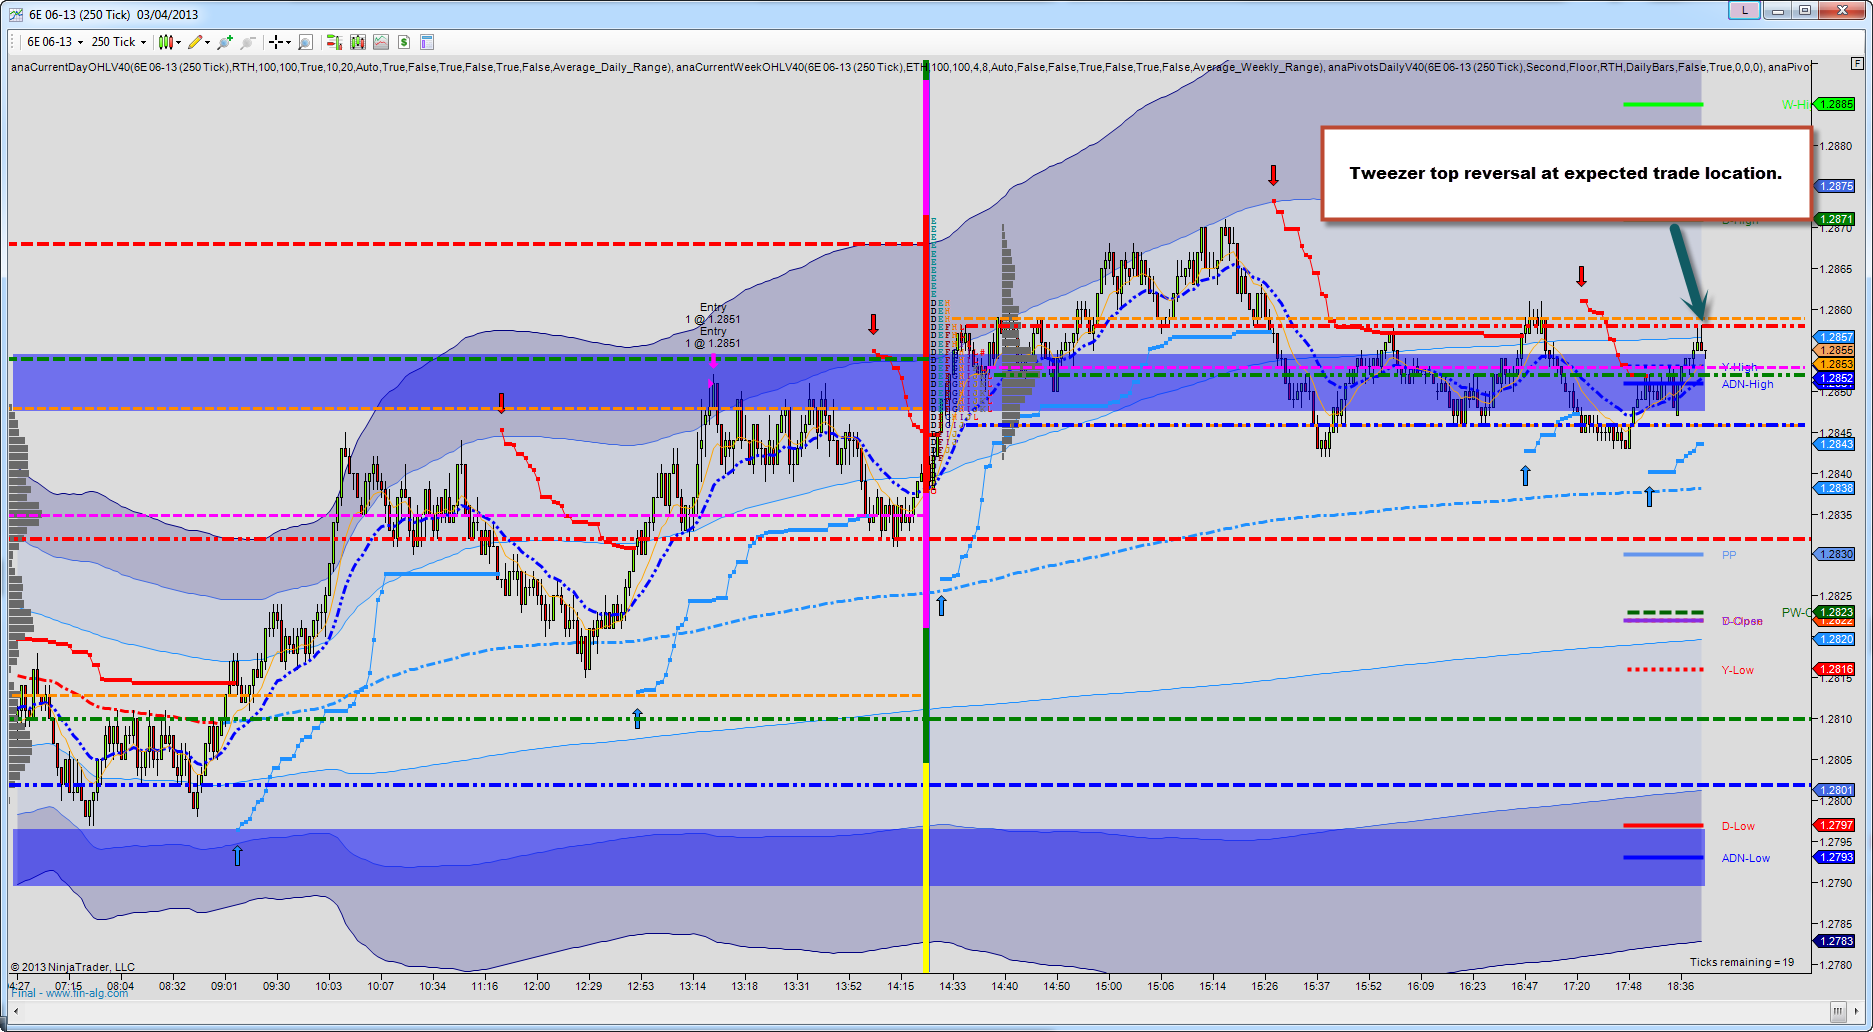Click the 18:36 time axis label

pyautogui.click(x=1681, y=986)
